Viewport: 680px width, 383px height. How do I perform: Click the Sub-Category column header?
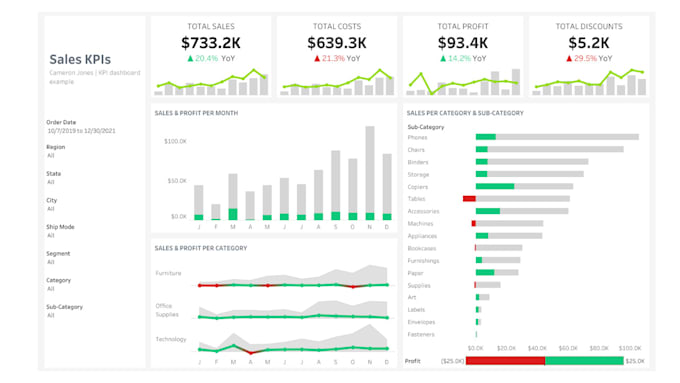coord(426,127)
